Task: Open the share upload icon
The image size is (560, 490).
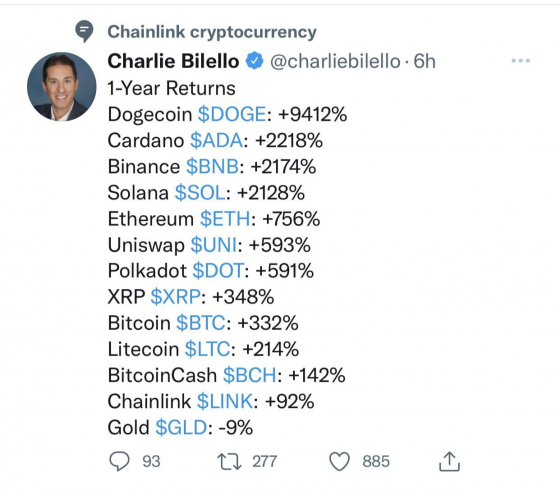Action: pyautogui.click(x=449, y=461)
